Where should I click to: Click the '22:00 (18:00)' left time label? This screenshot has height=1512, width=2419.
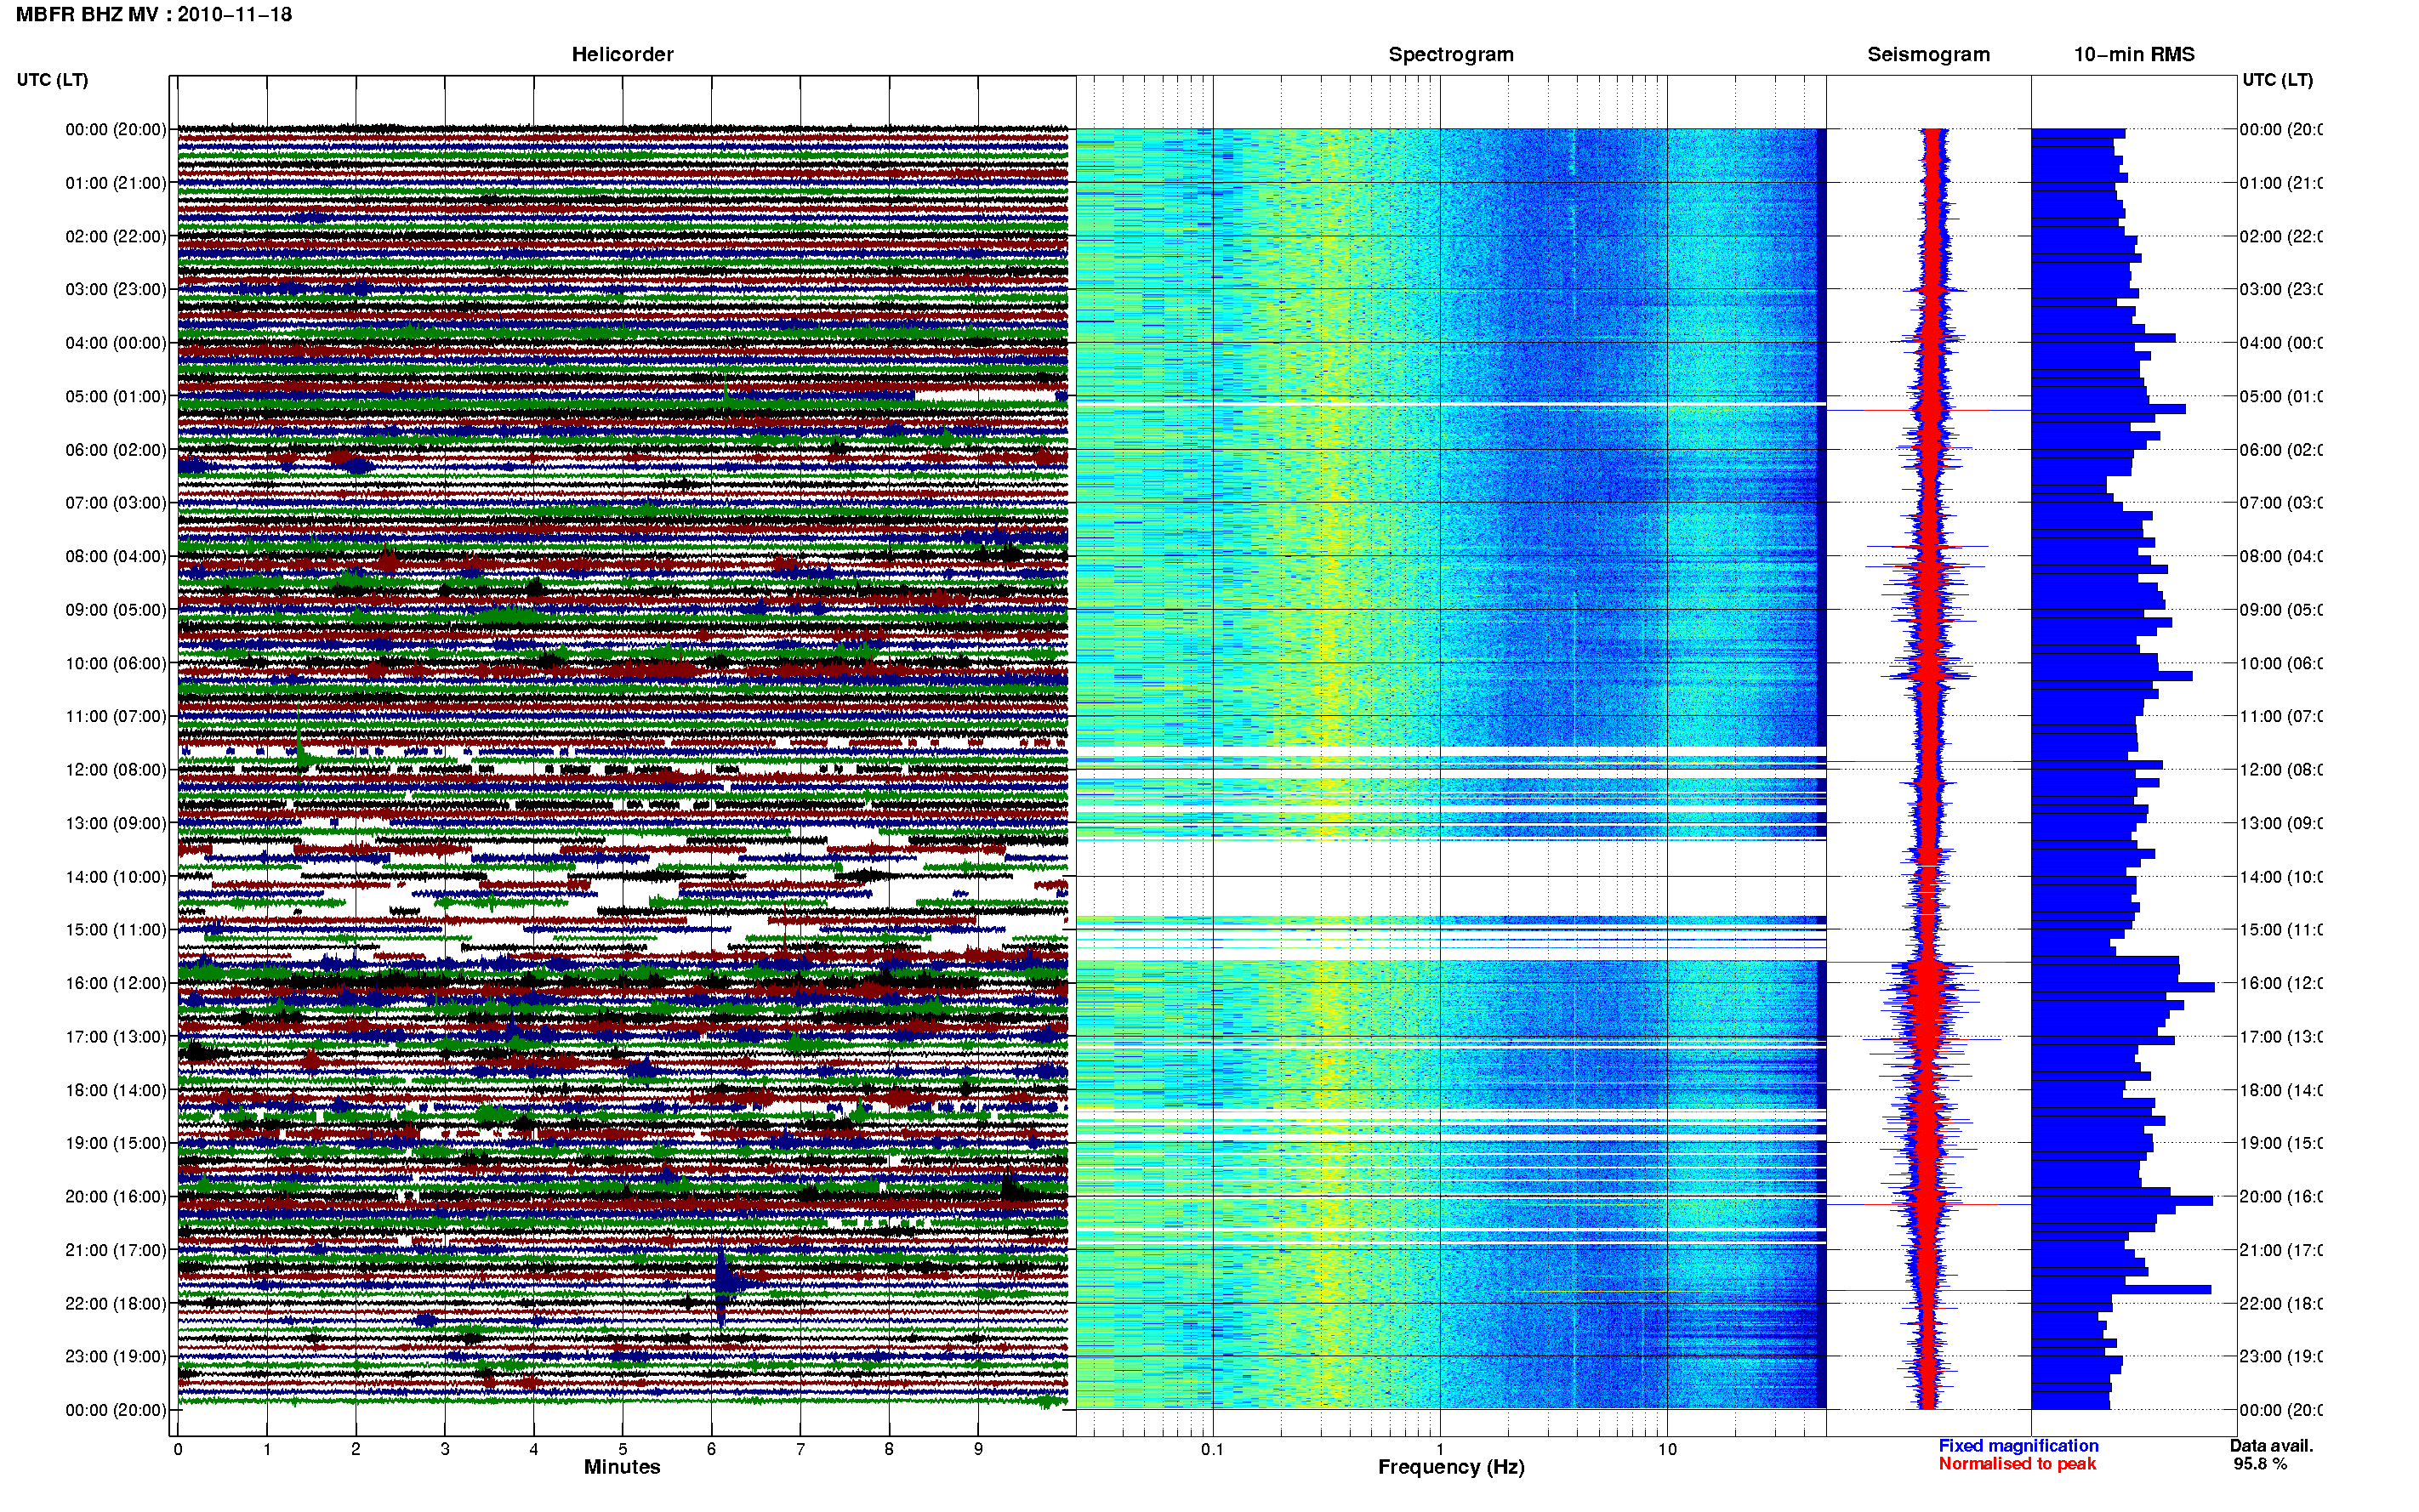116,1304
